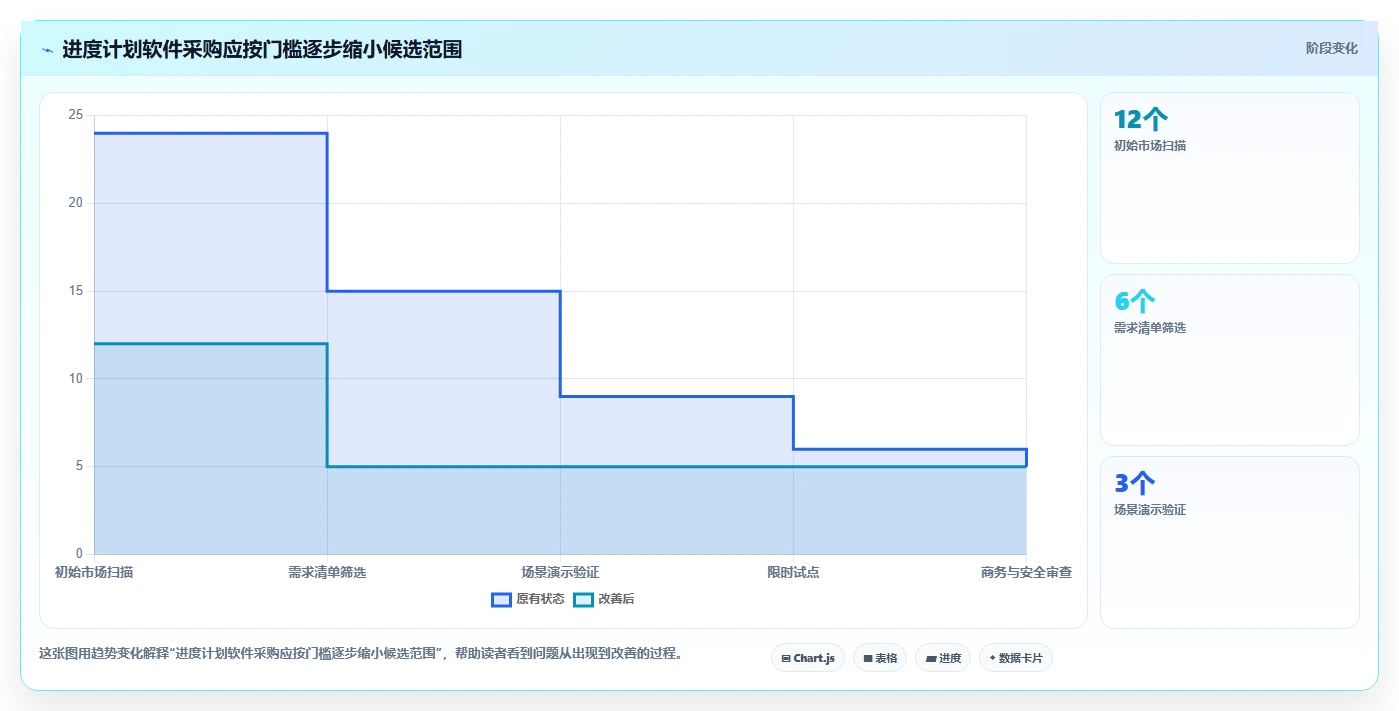This screenshot has width=1399, height=711.
Task: Open the 6个 需求清单筛选 data card
Action: [1230, 360]
